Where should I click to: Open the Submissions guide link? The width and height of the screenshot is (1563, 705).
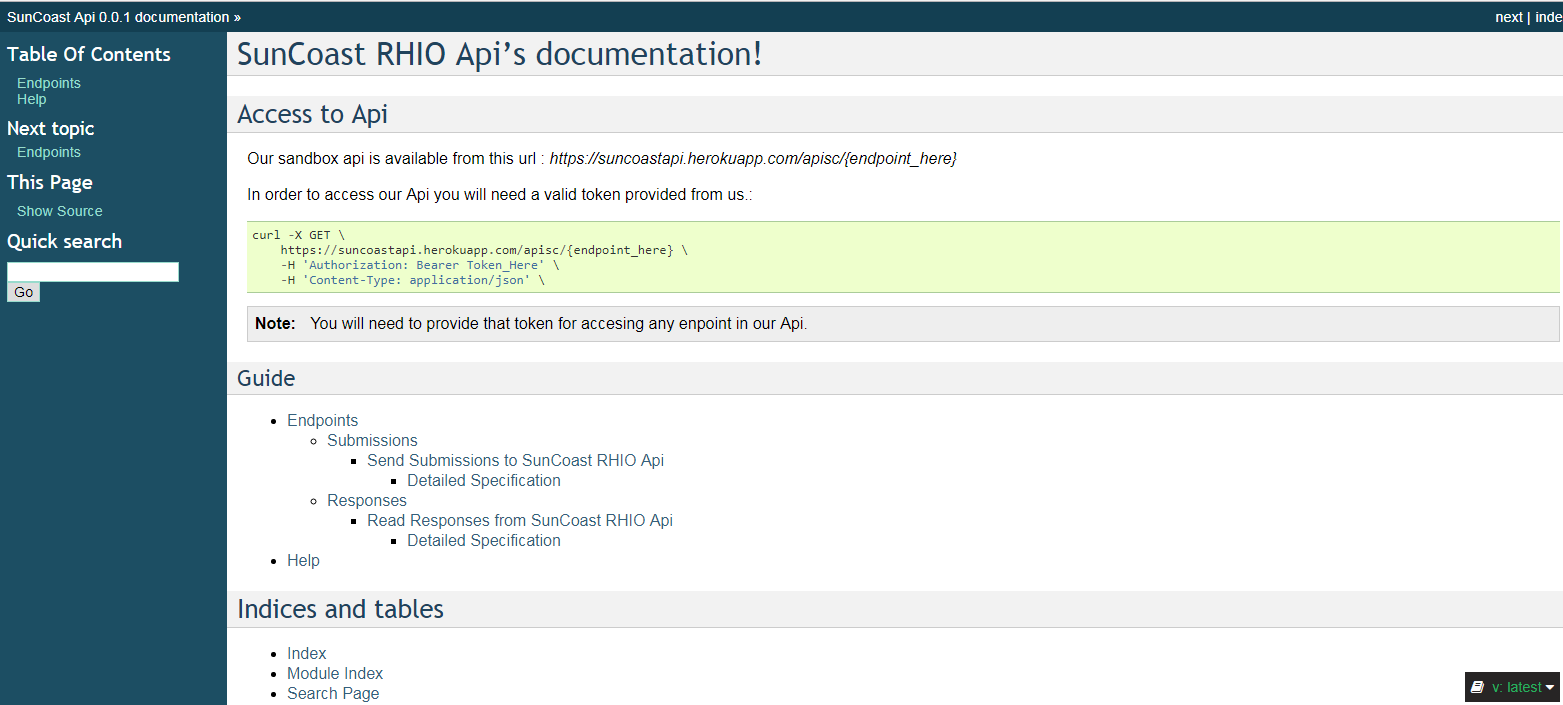[372, 441]
